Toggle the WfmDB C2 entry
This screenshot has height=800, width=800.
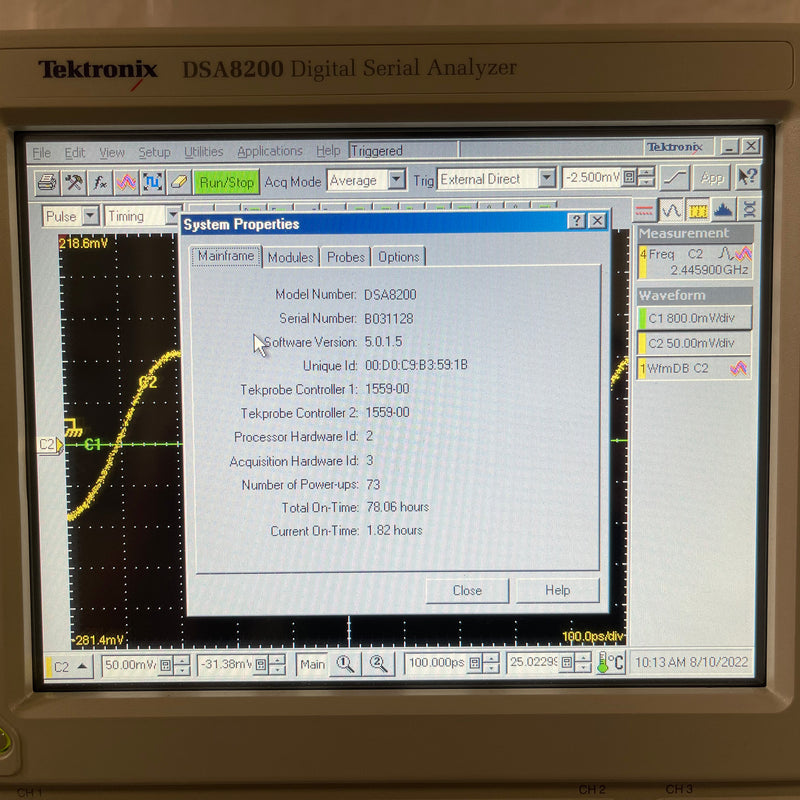[x=694, y=368]
